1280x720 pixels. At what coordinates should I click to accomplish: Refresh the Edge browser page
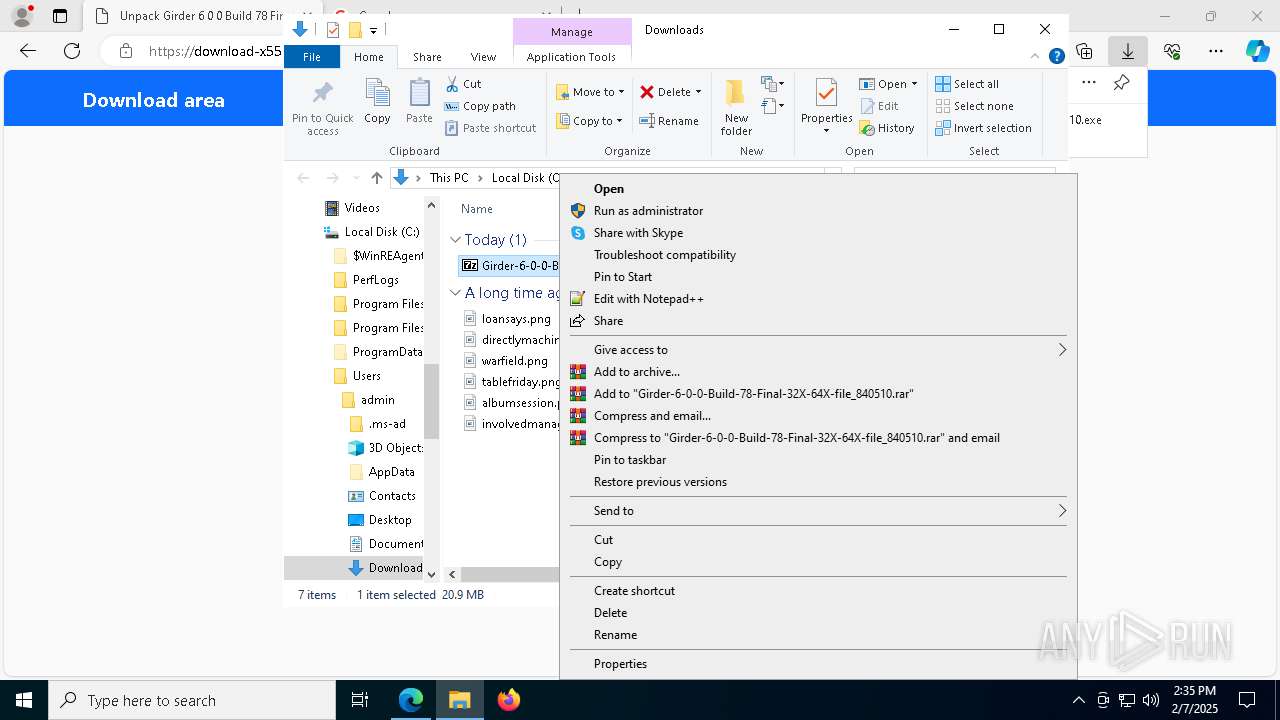pos(71,50)
